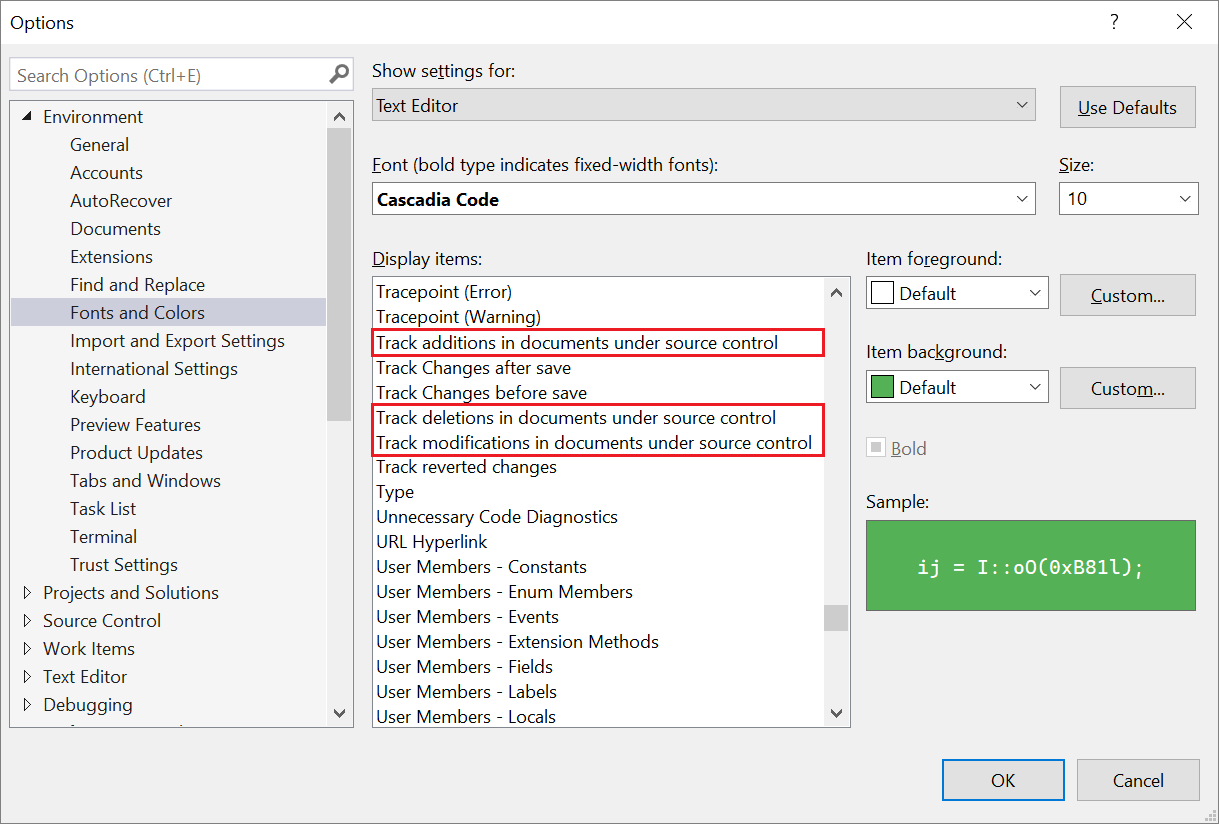Select Fonts and Colors in the sidebar
The width and height of the screenshot is (1219, 824).
tap(136, 312)
